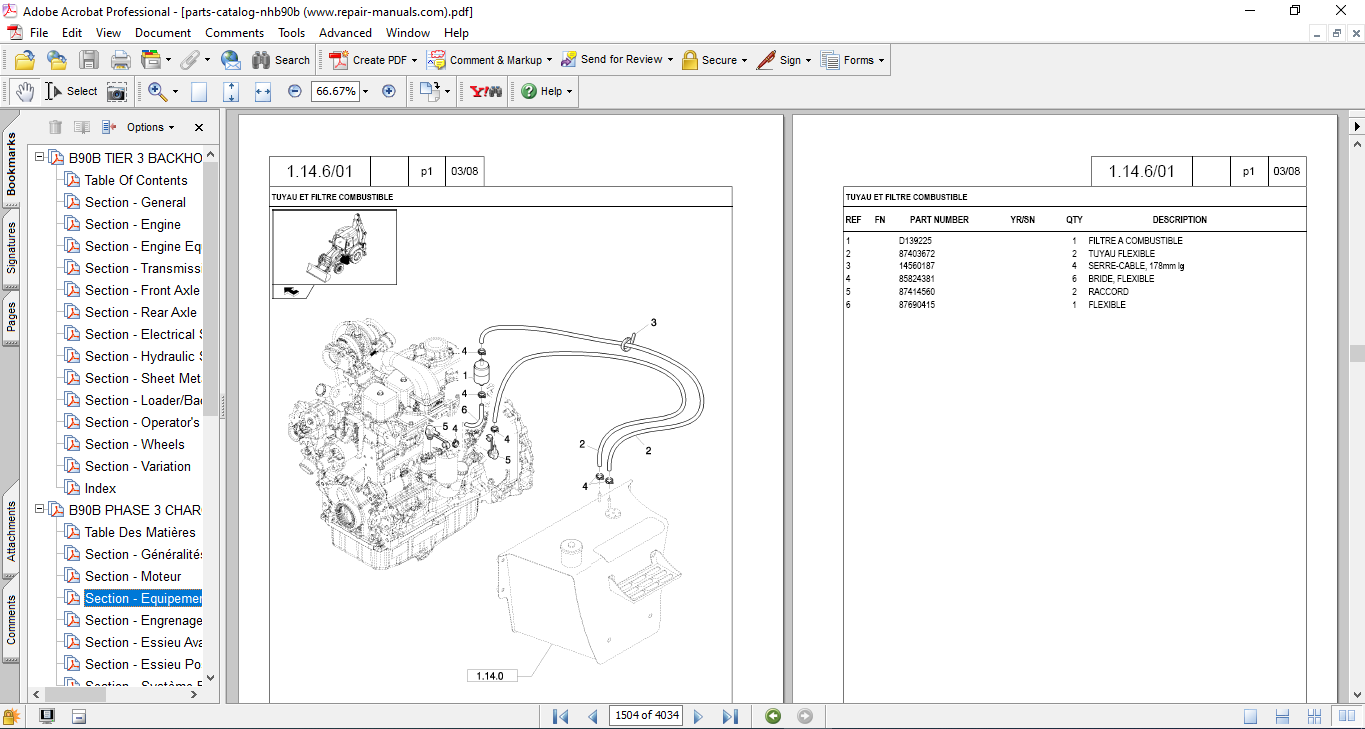1365x729 pixels.
Task: Go to the first page
Action: tap(561, 716)
